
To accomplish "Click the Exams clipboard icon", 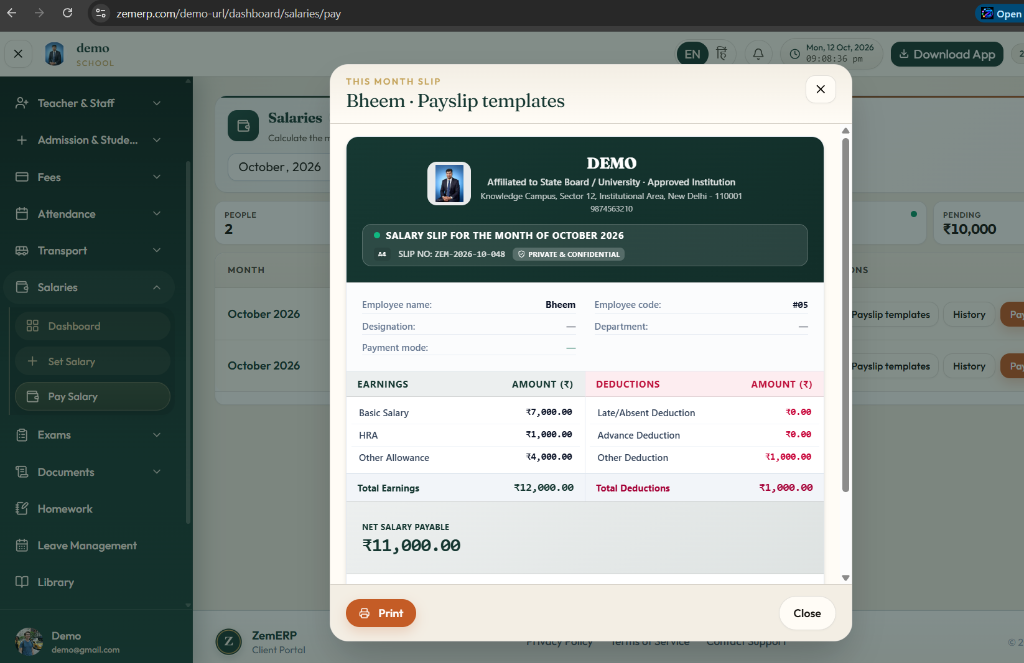I will coord(22,435).
